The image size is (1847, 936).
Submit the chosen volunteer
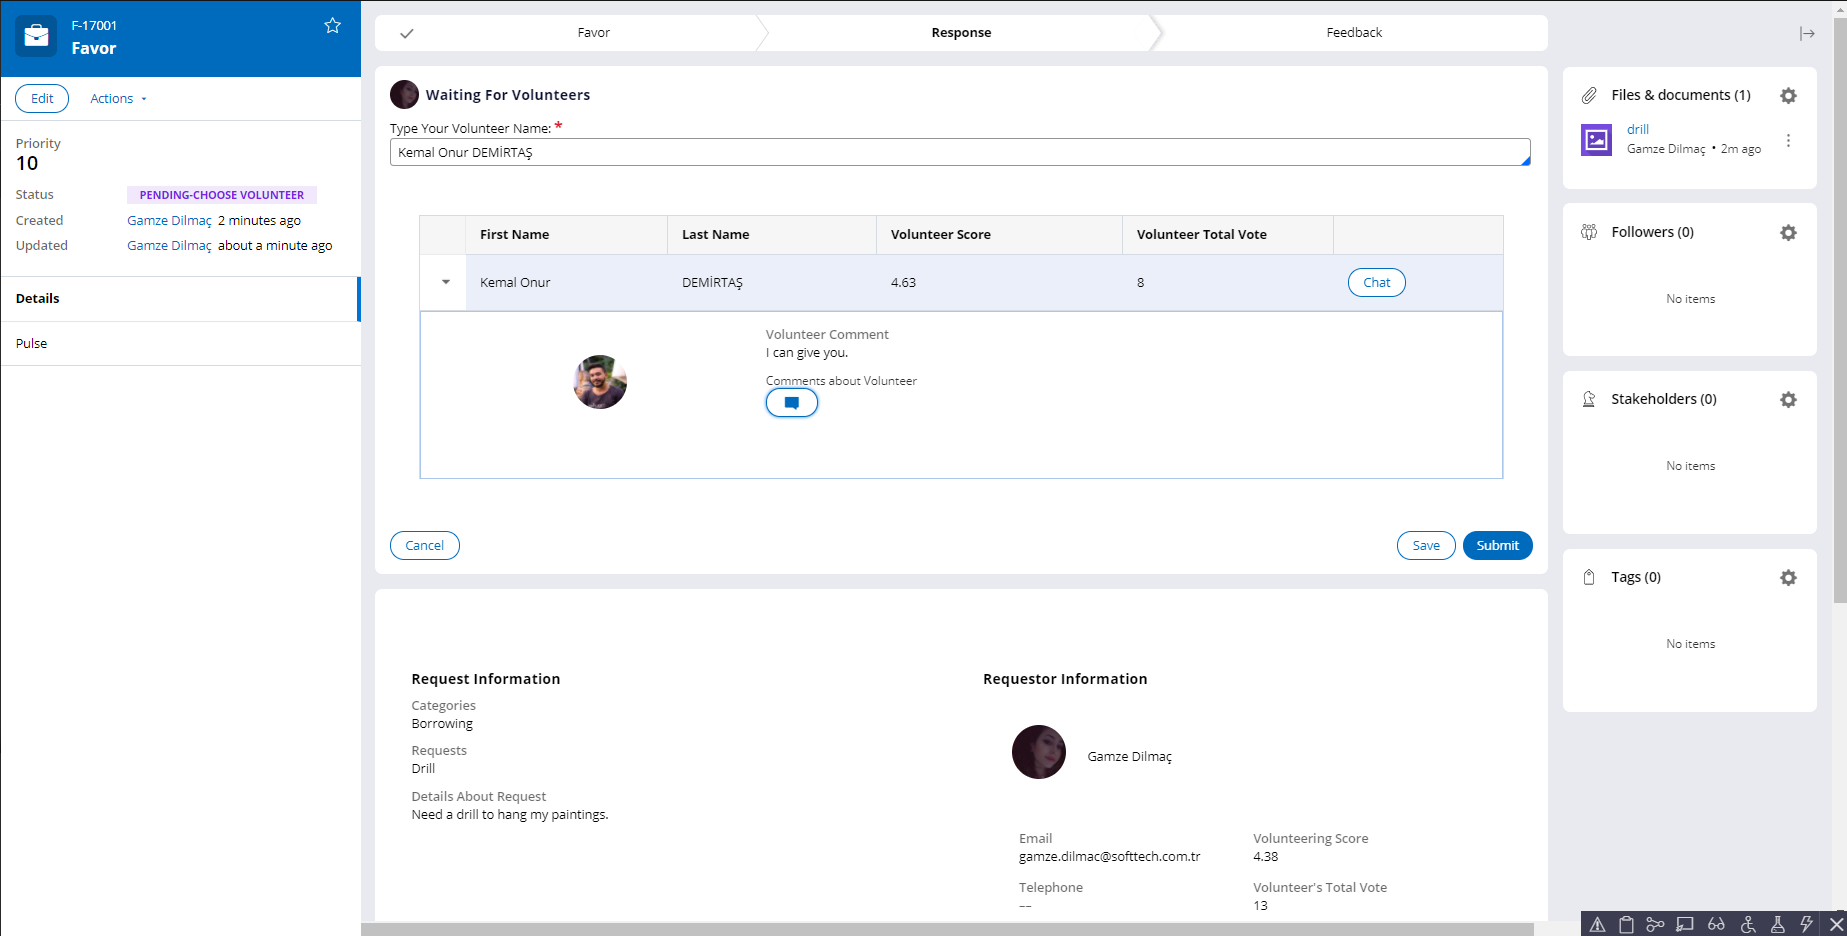pos(1497,546)
